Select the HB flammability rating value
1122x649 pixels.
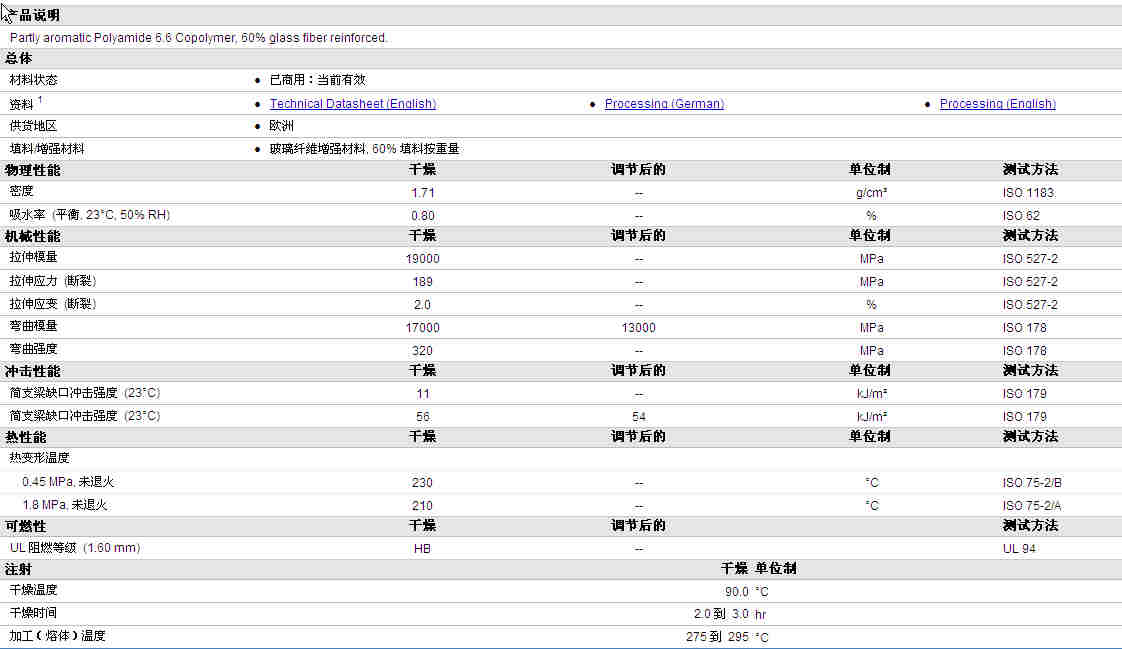422,549
